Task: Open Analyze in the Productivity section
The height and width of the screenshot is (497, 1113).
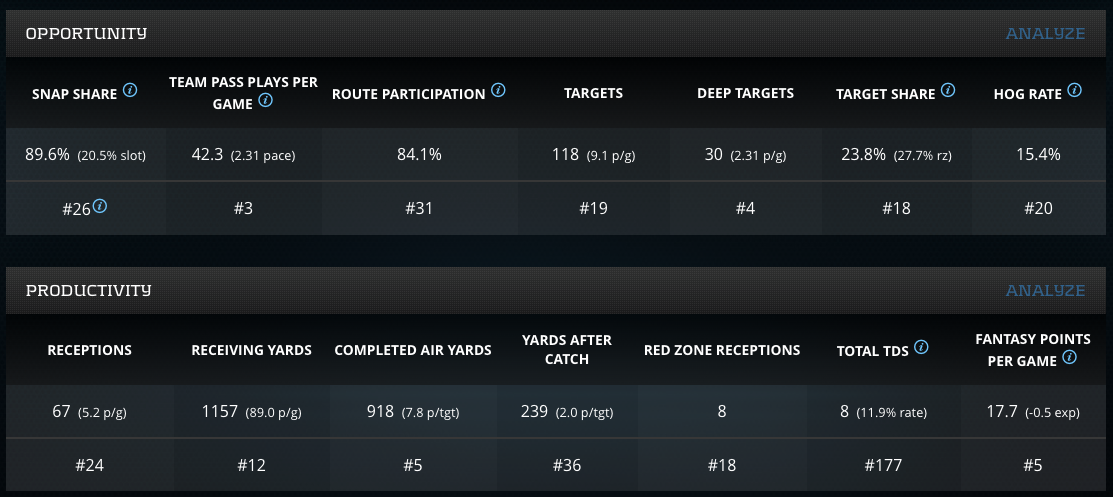Action: 1045,290
